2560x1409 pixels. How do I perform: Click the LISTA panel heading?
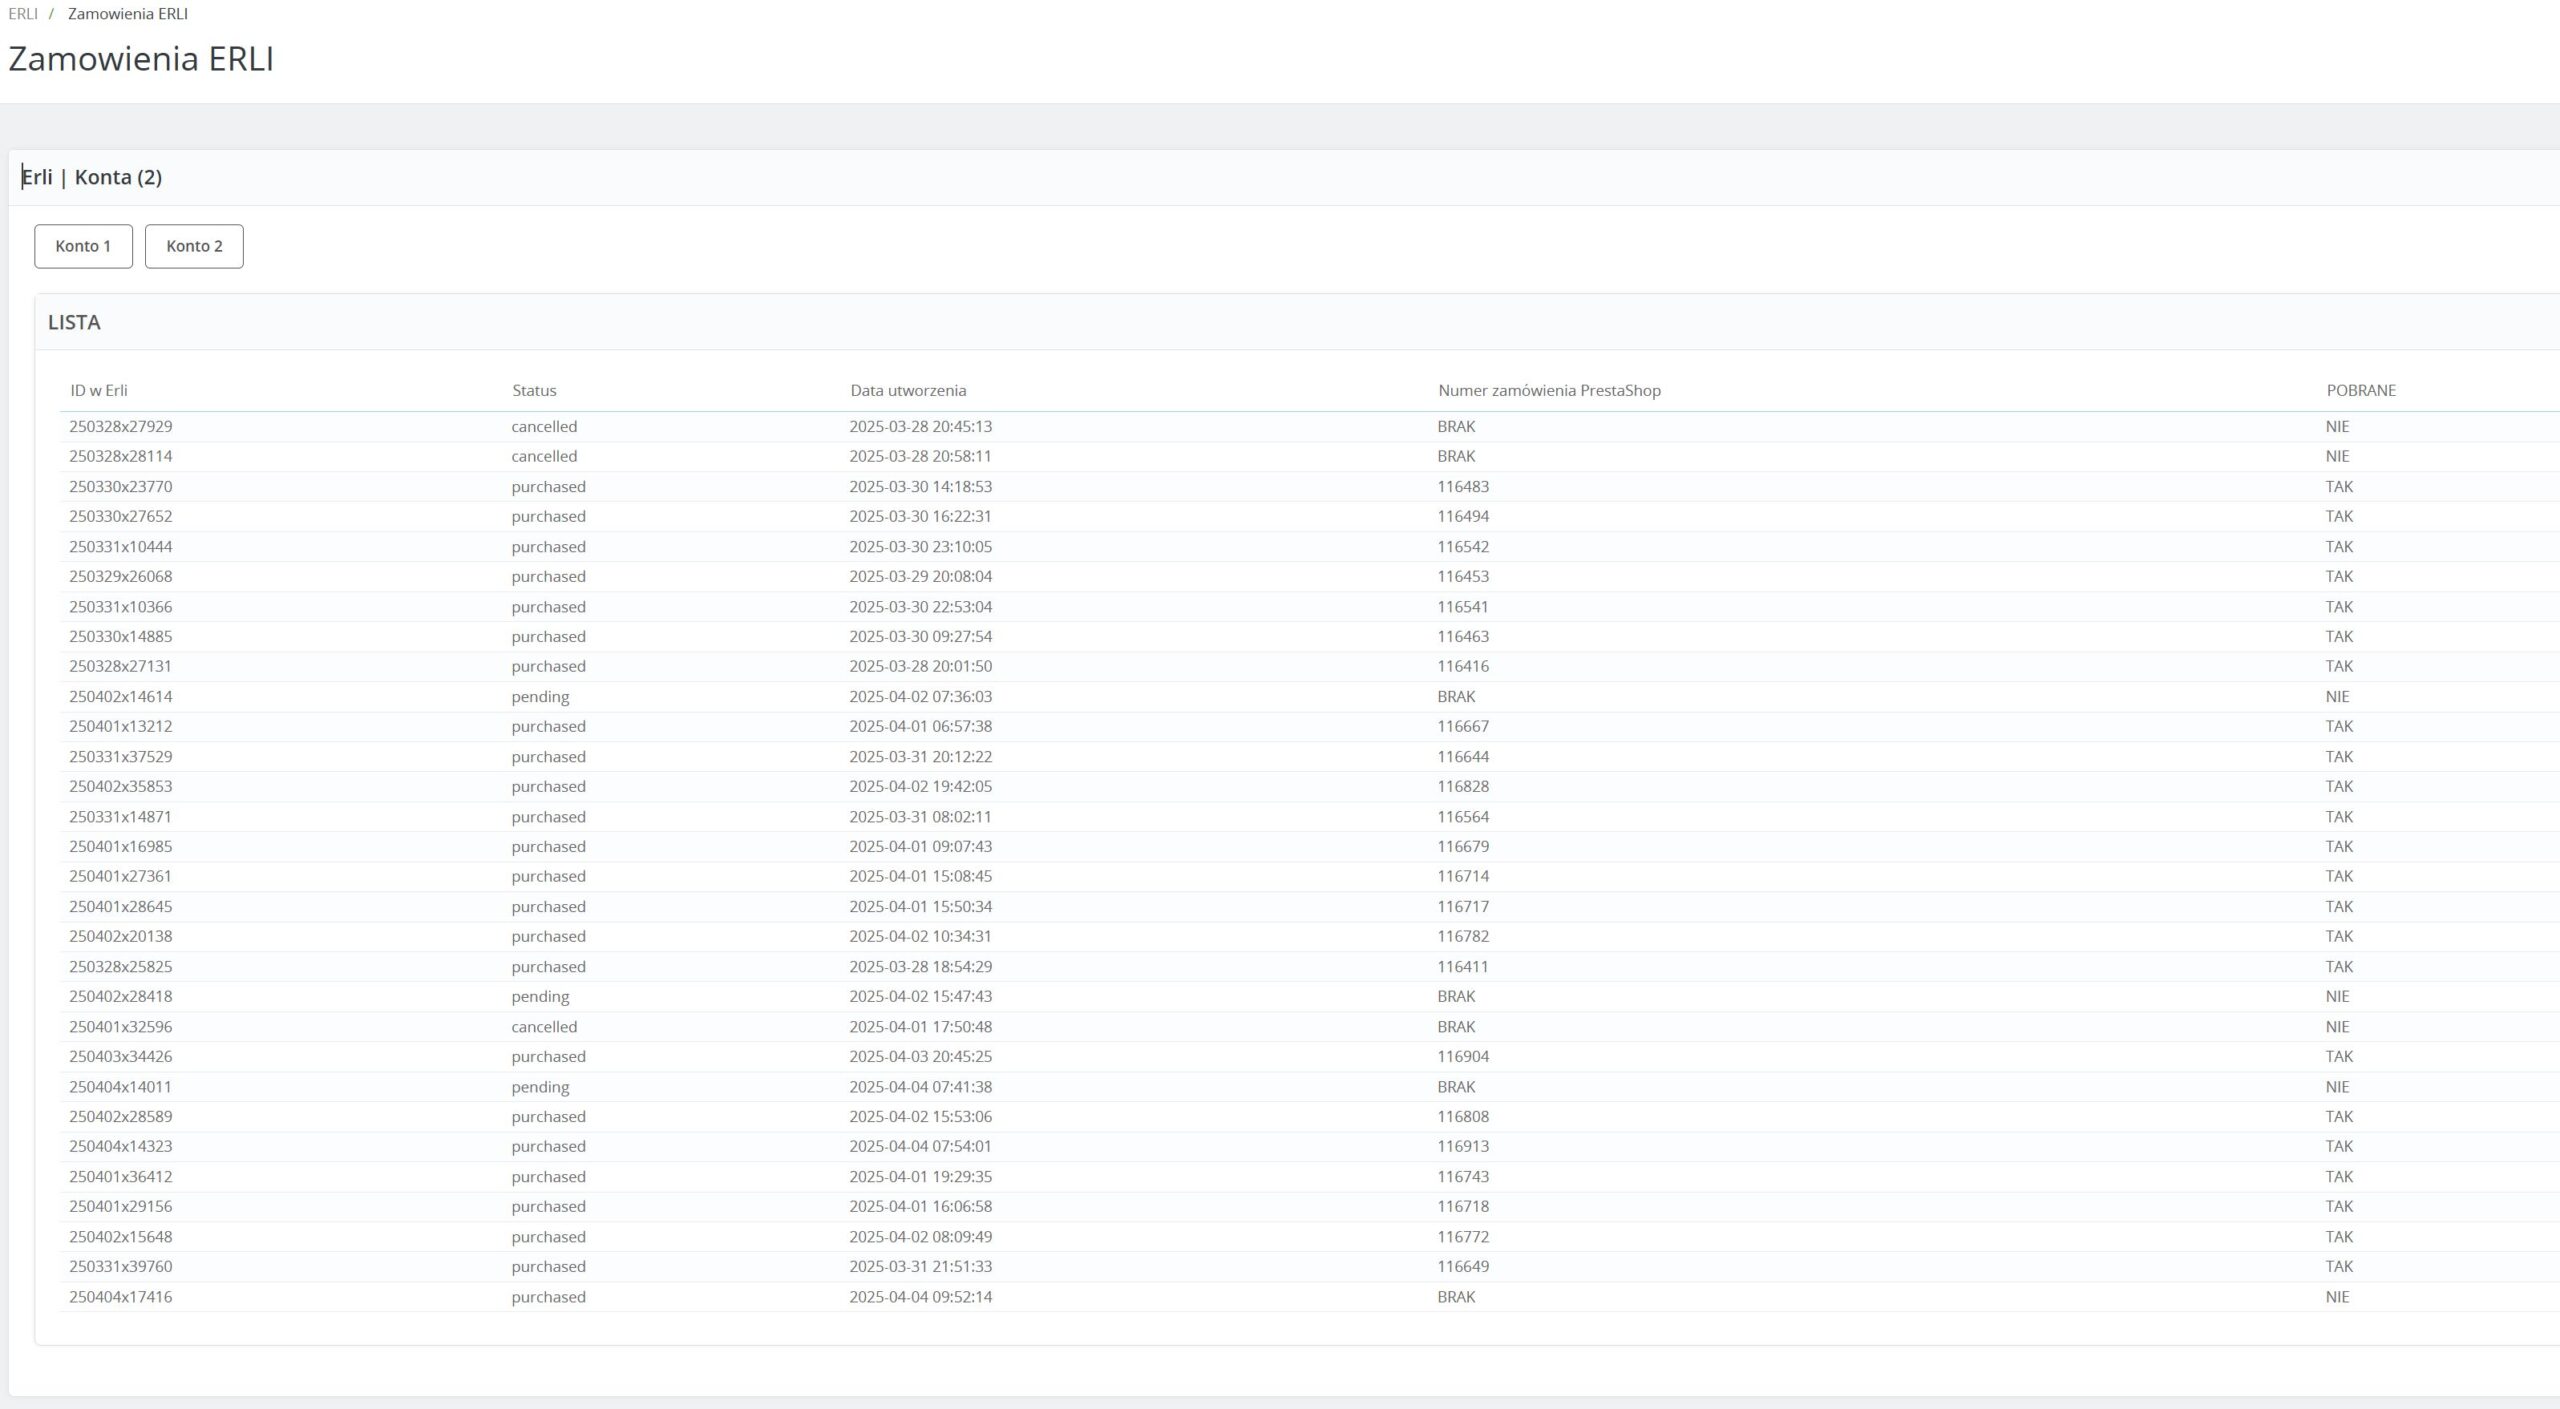[74, 322]
